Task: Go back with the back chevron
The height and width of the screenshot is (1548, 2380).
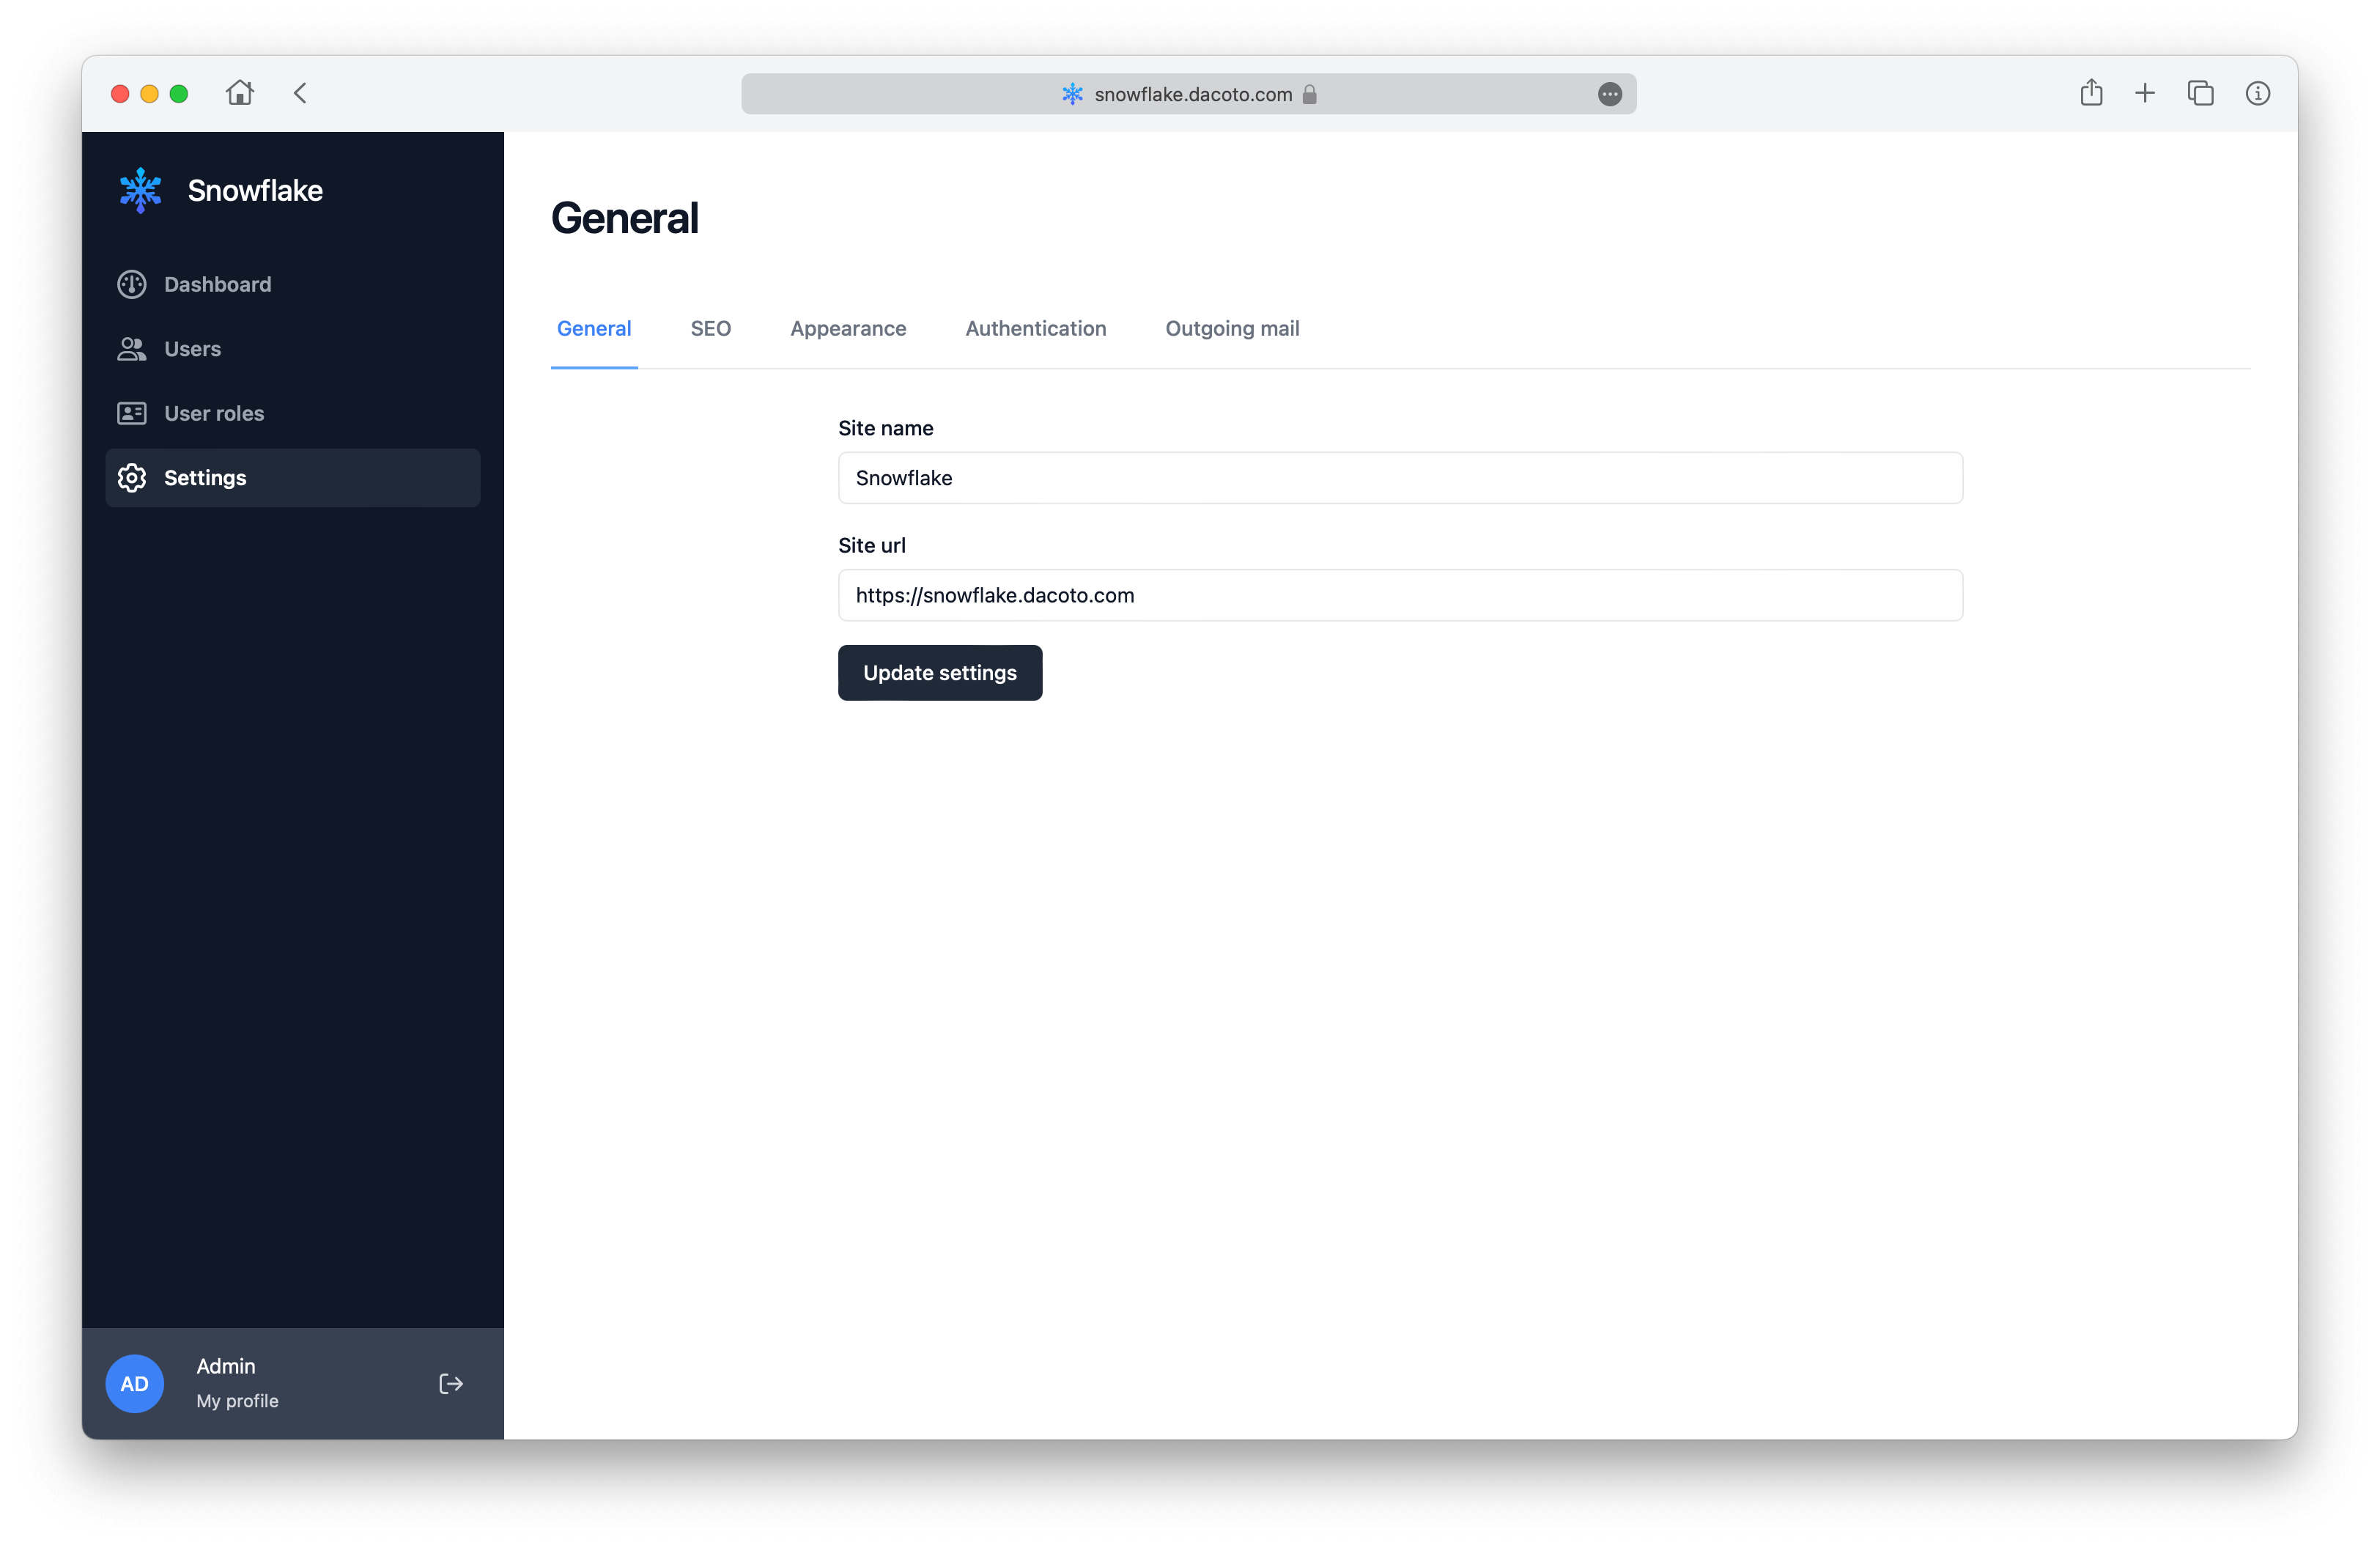Action: point(300,94)
